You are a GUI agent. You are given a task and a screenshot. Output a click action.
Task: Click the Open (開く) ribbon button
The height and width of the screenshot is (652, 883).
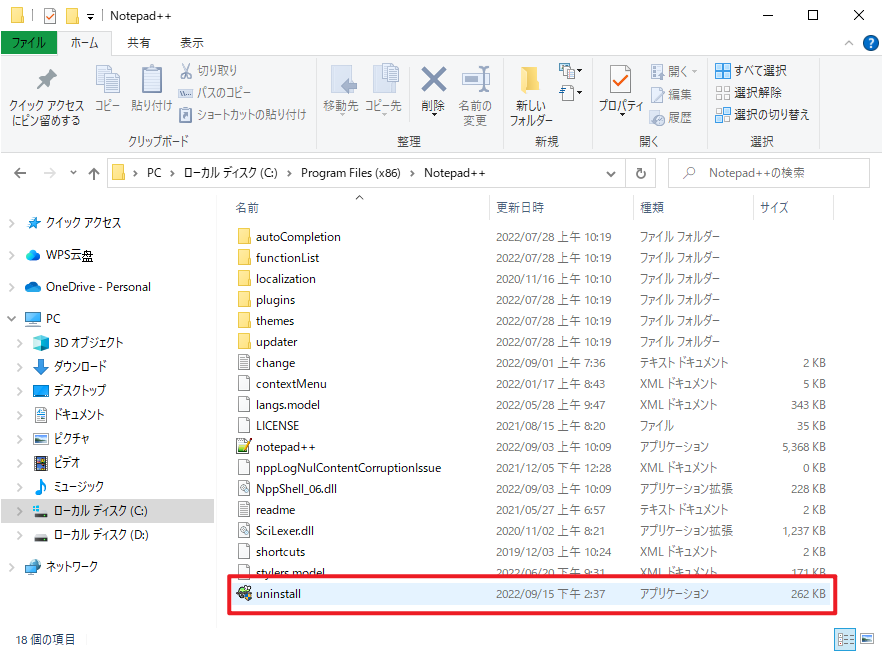674,72
